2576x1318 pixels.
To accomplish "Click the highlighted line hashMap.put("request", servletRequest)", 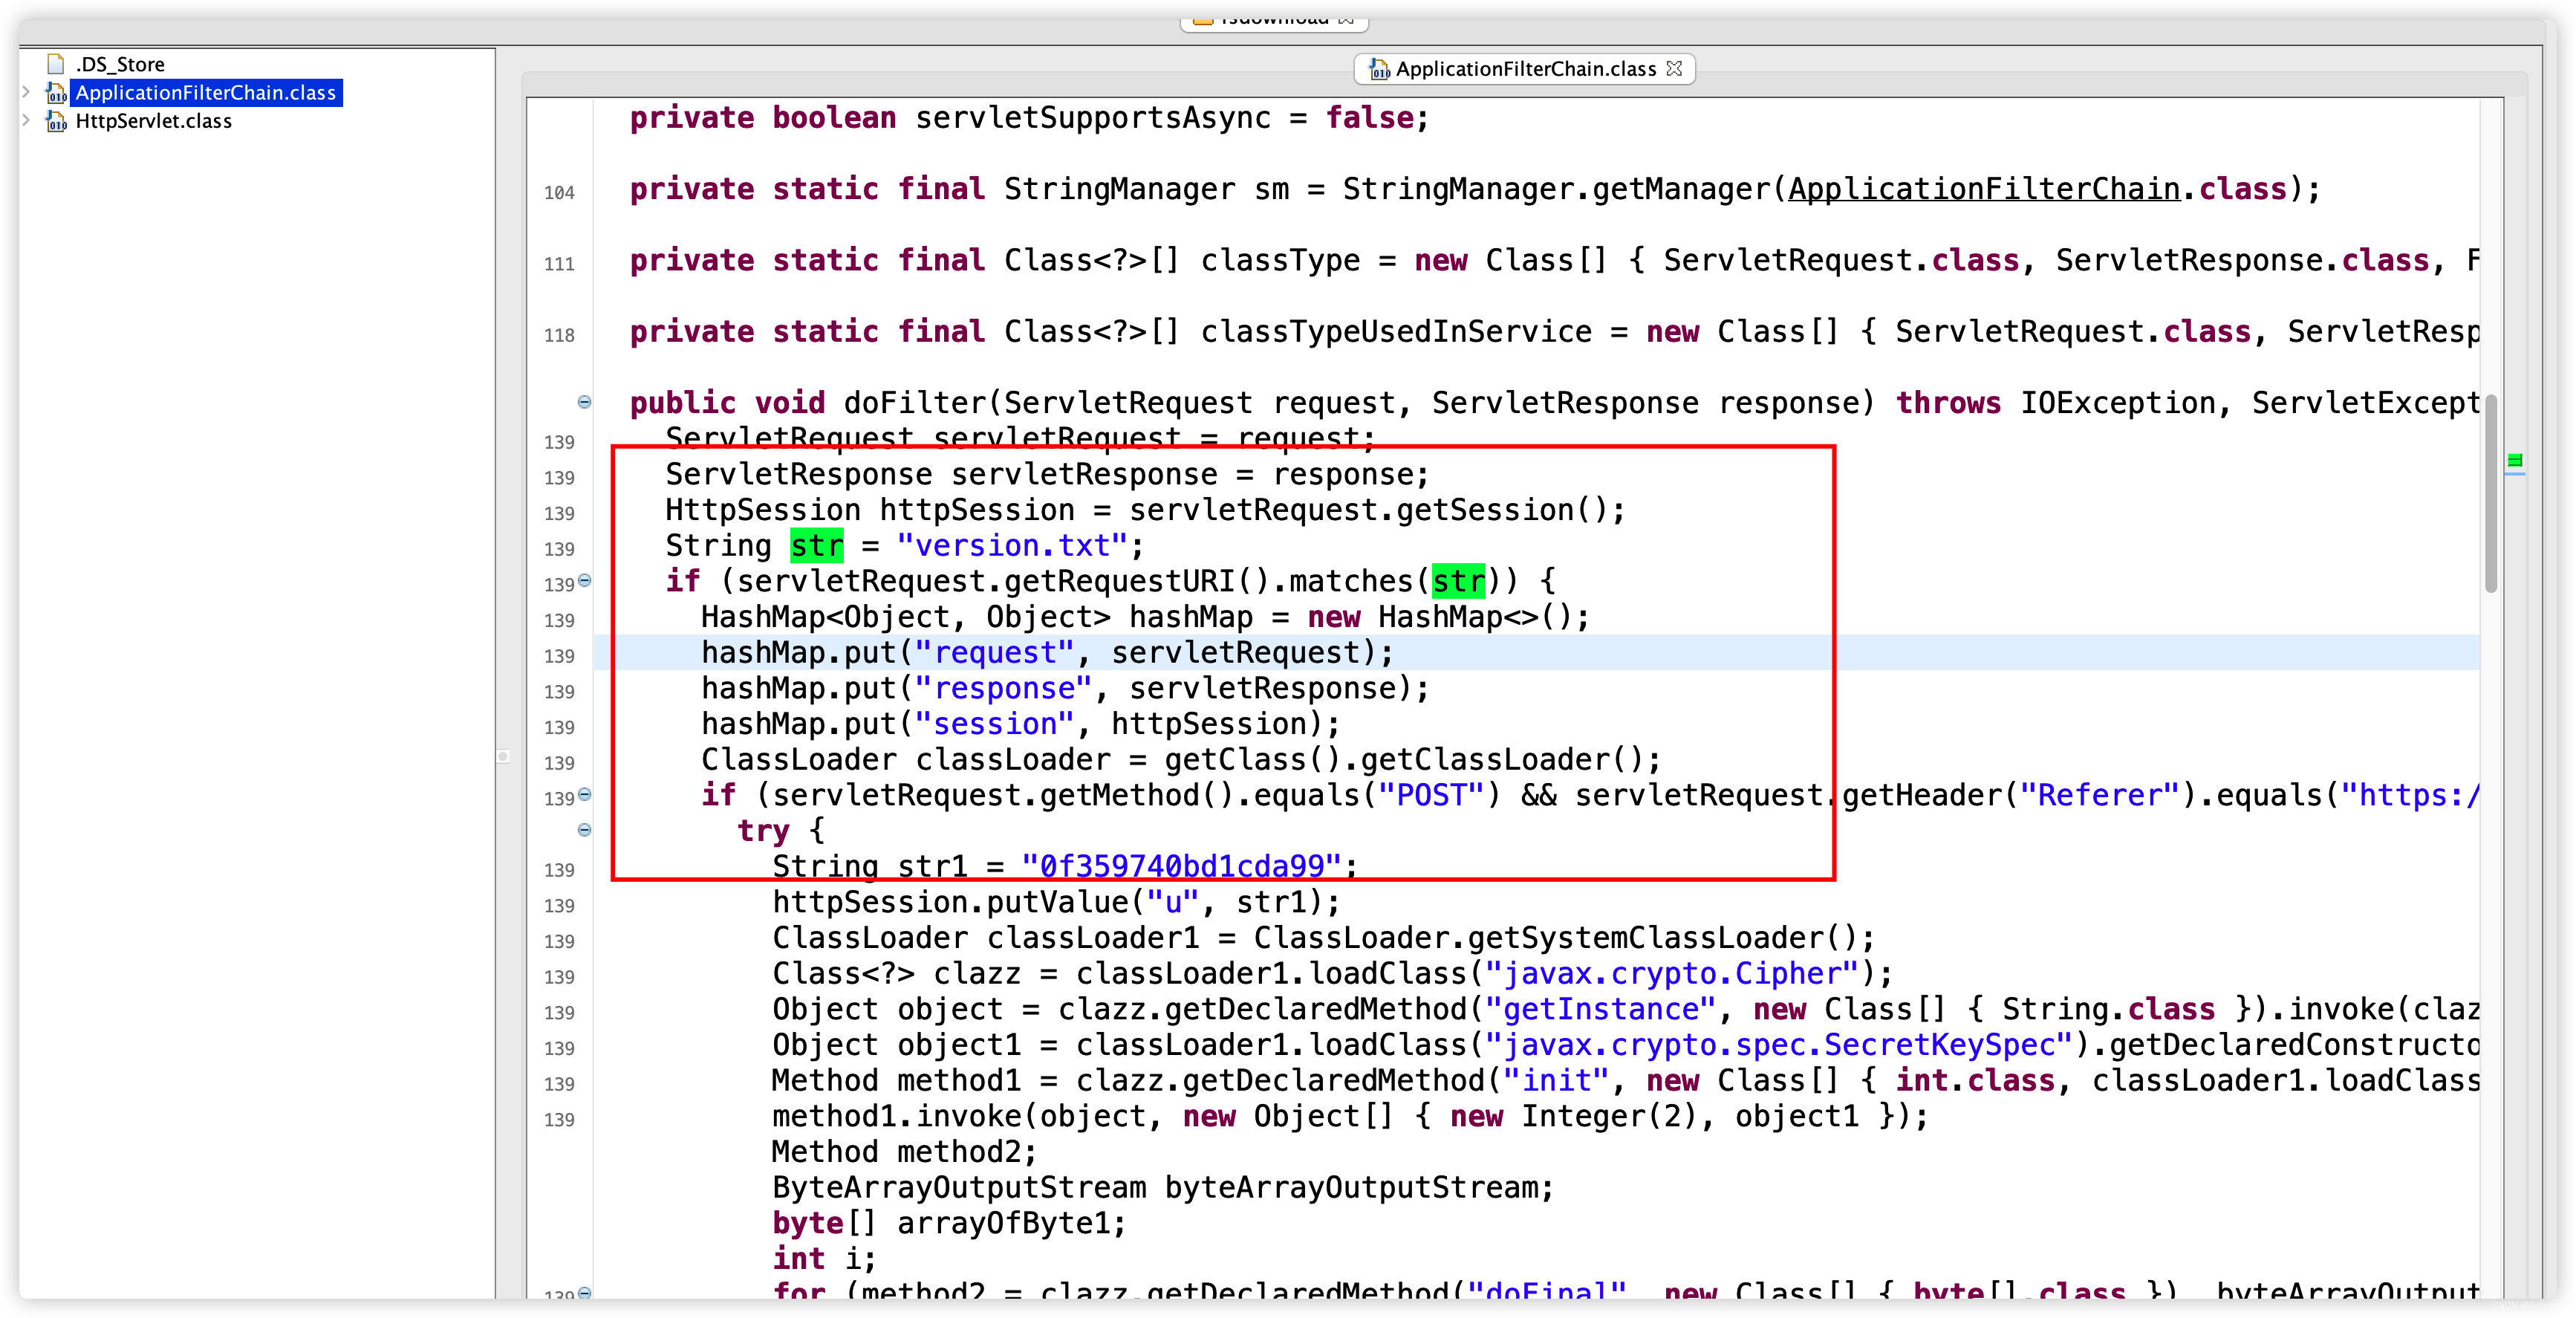I will [1046, 652].
